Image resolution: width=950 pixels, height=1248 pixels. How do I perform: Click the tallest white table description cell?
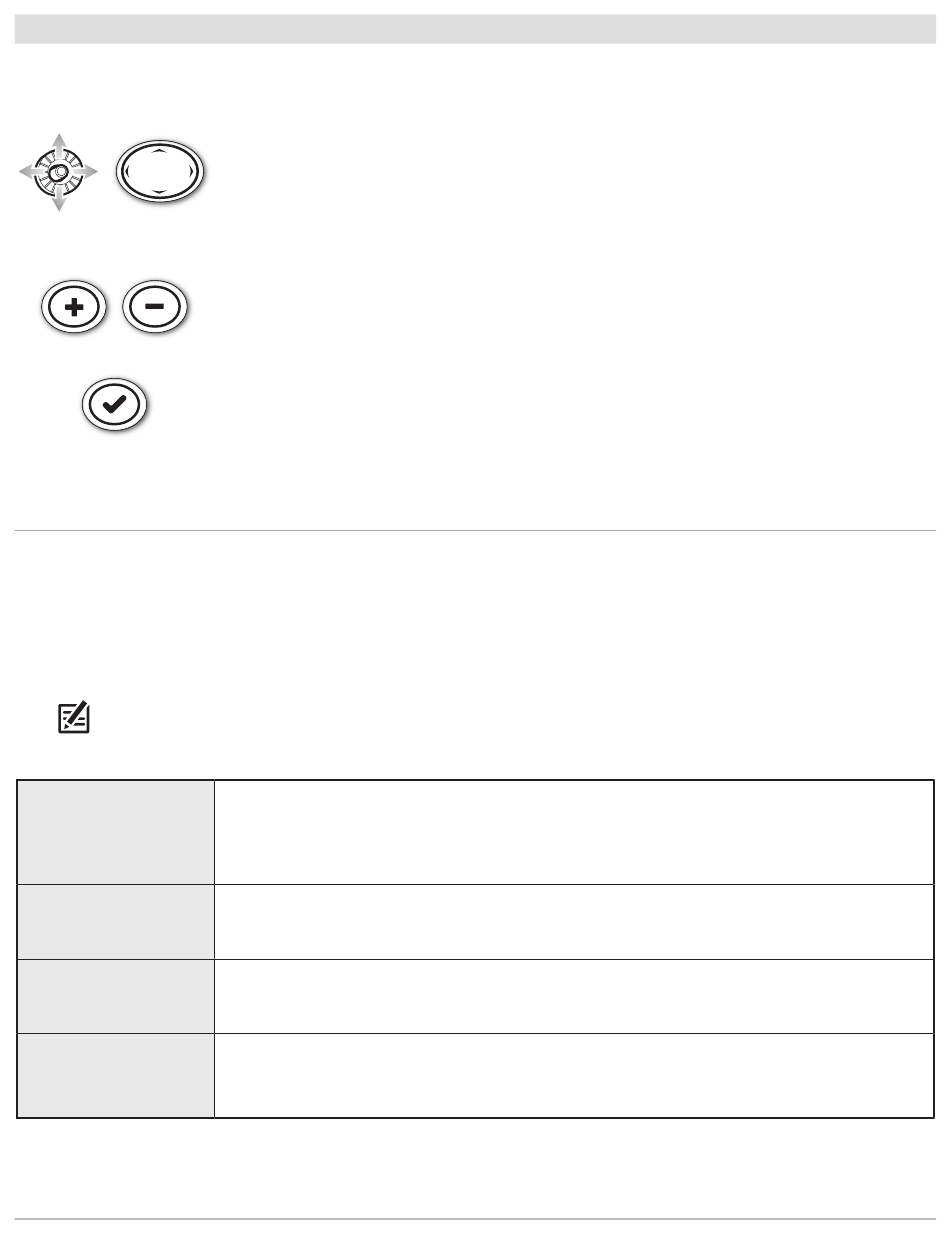click(574, 832)
